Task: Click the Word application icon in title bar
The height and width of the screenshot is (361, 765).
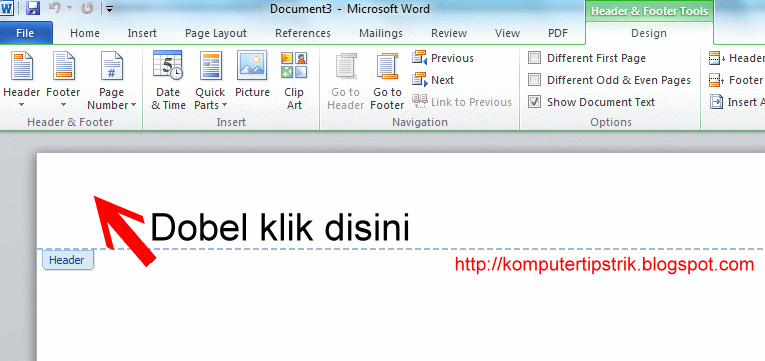Action: pos(7,8)
